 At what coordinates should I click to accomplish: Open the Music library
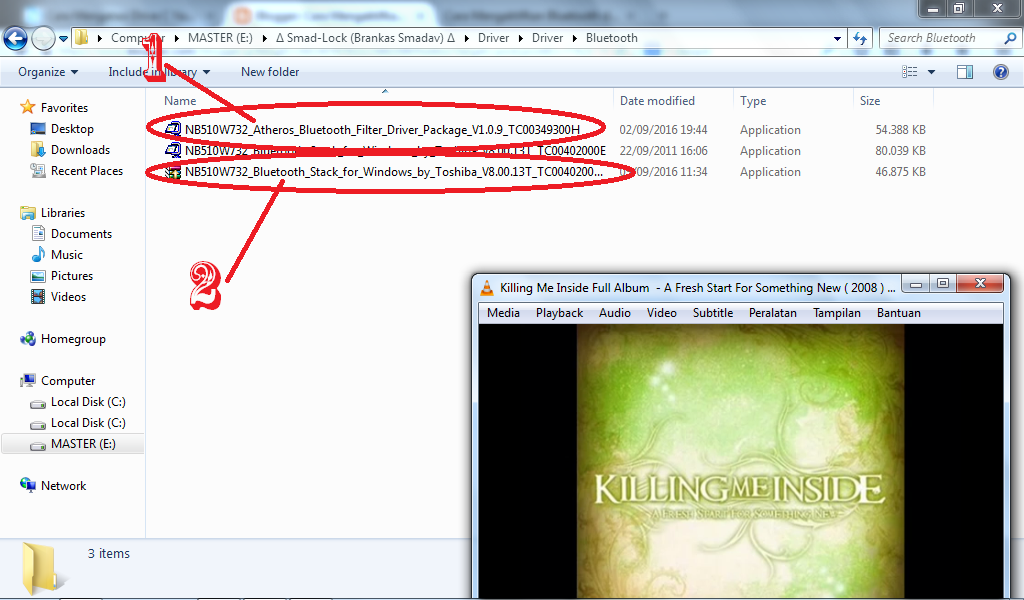click(x=67, y=255)
